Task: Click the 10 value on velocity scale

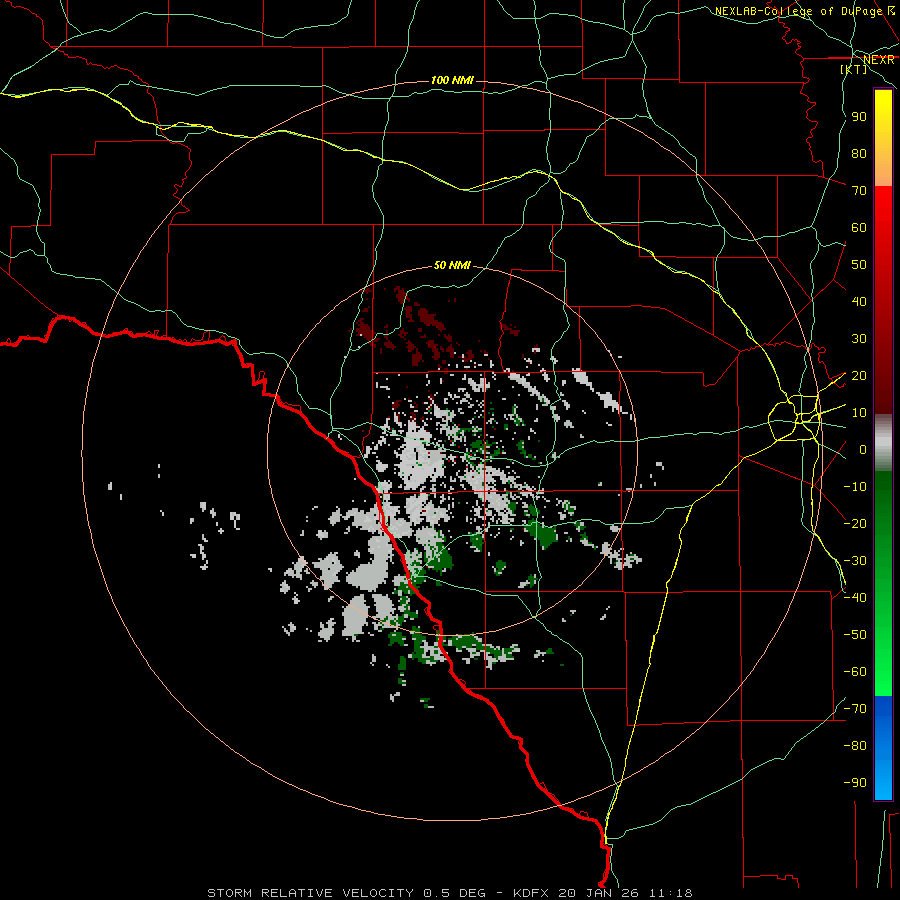Action: 859,413
